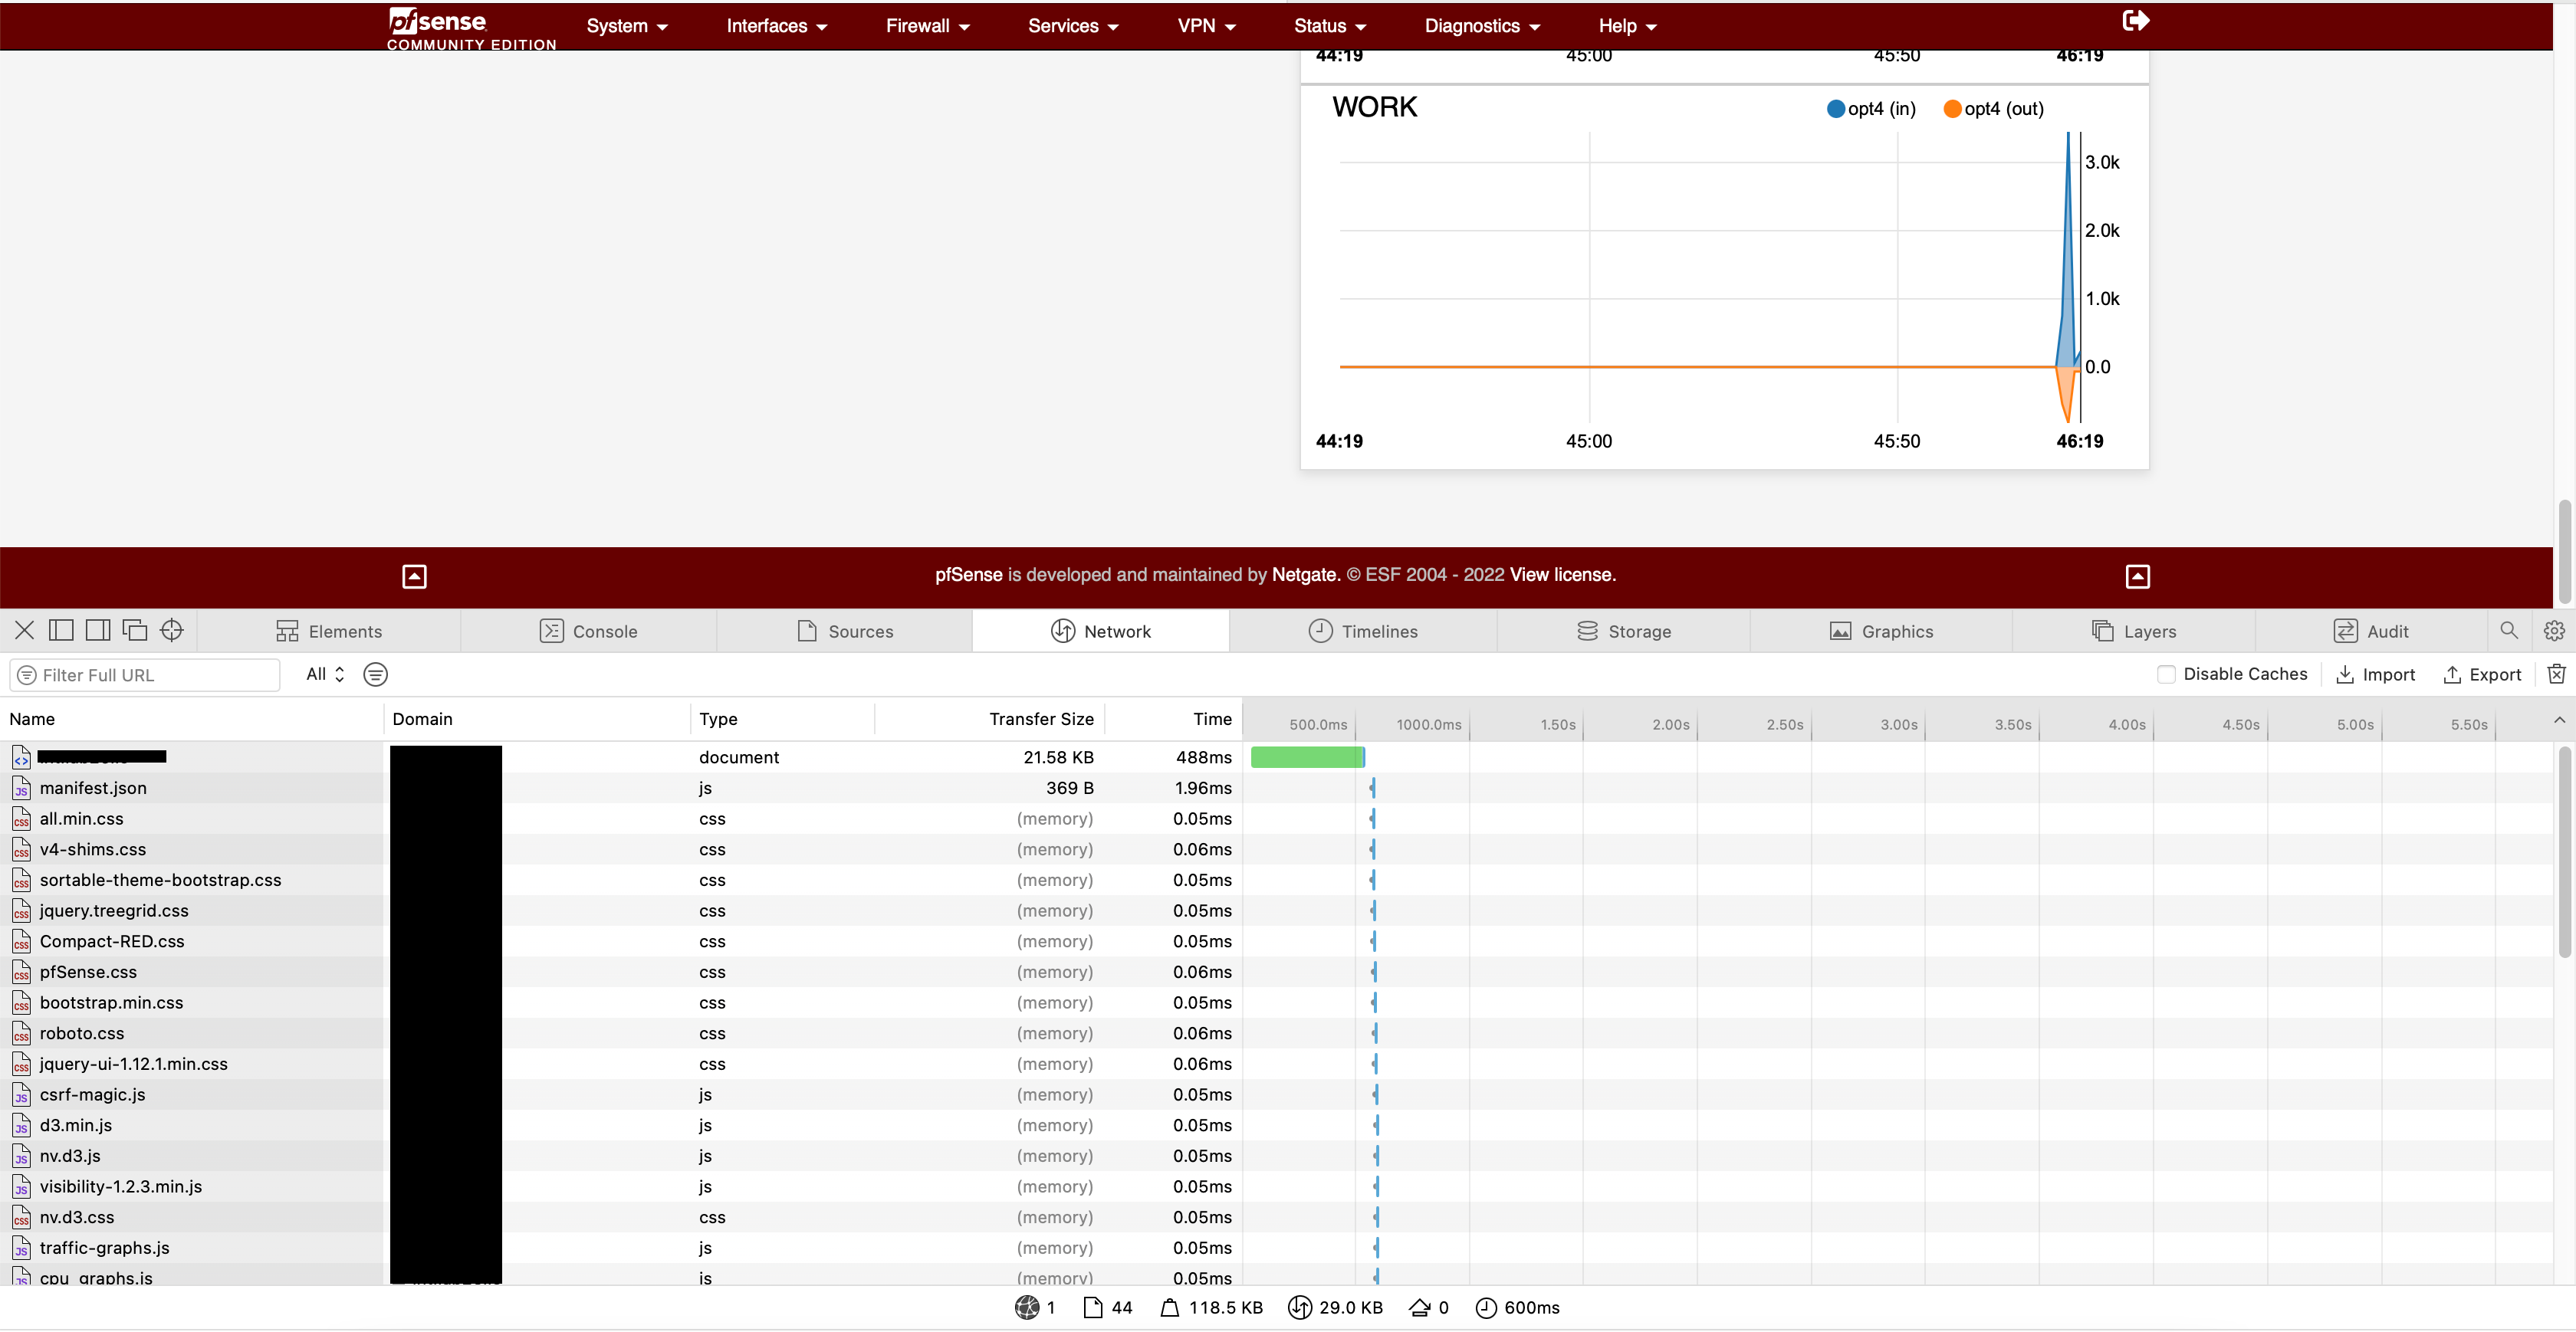The width and height of the screenshot is (2576, 1332).
Task: Click the green document load bar in the waterfall
Action: (1307, 757)
